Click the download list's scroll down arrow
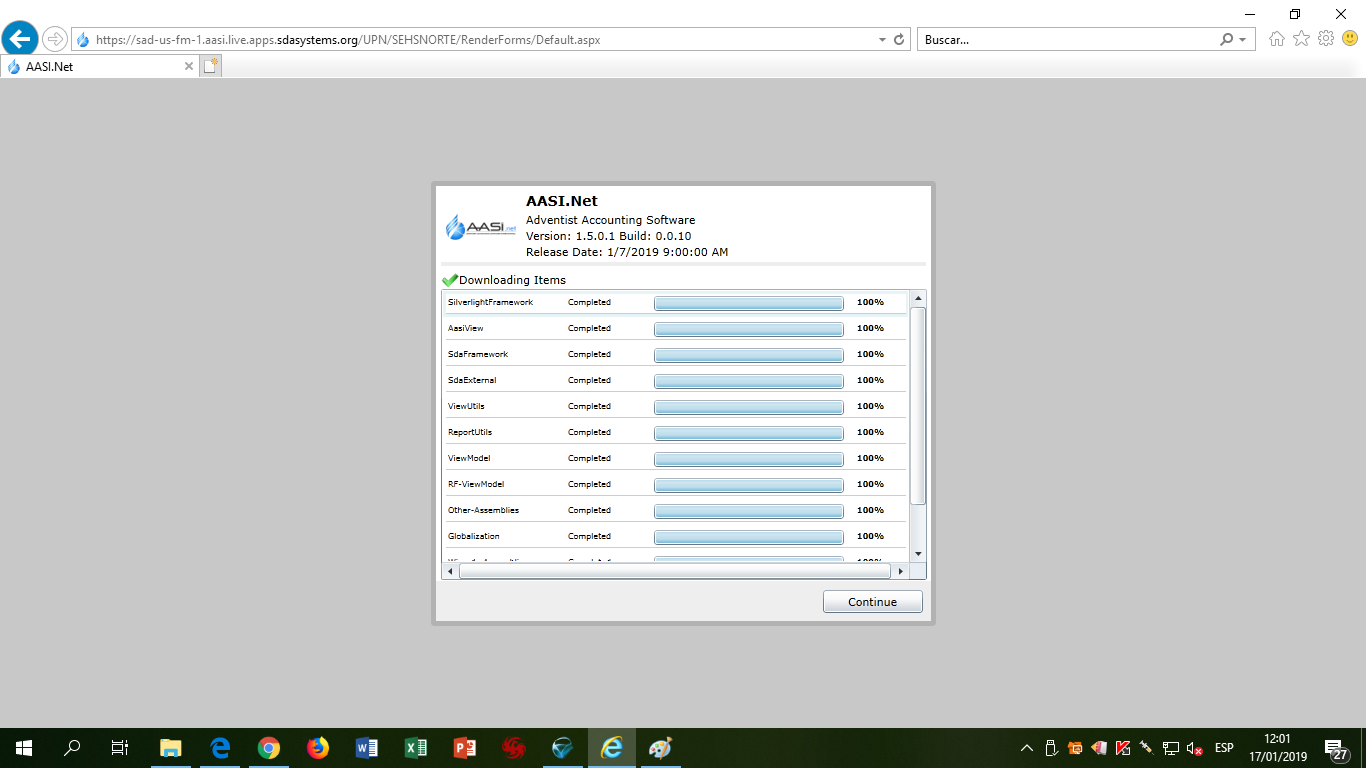 point(918,553)
